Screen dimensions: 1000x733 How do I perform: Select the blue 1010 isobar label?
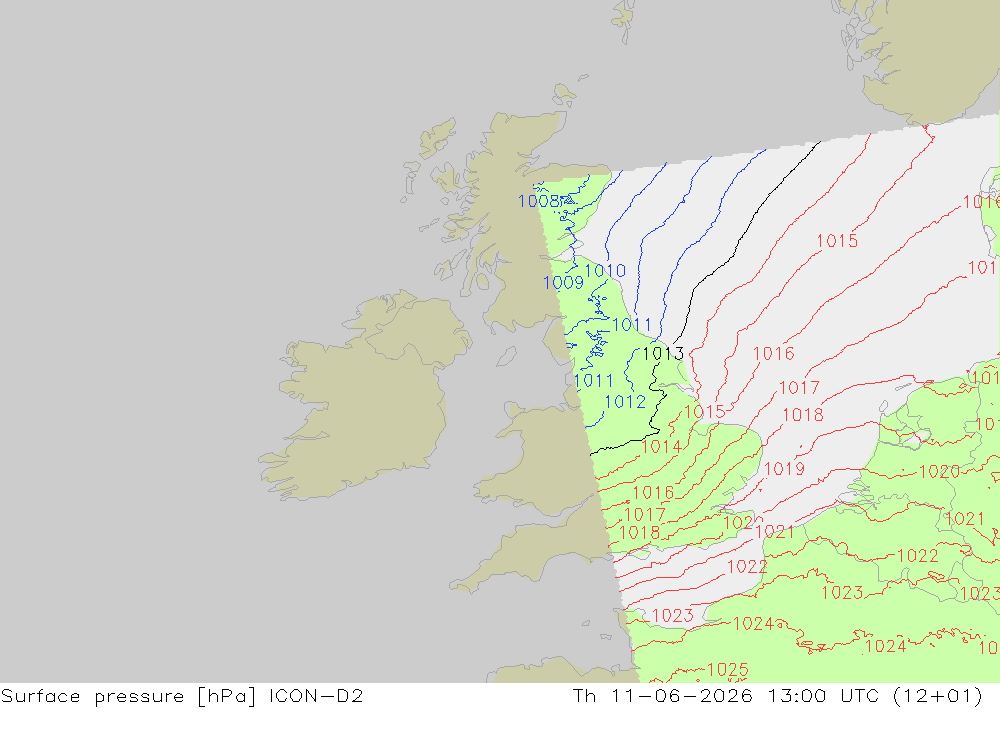pos(605,271)
